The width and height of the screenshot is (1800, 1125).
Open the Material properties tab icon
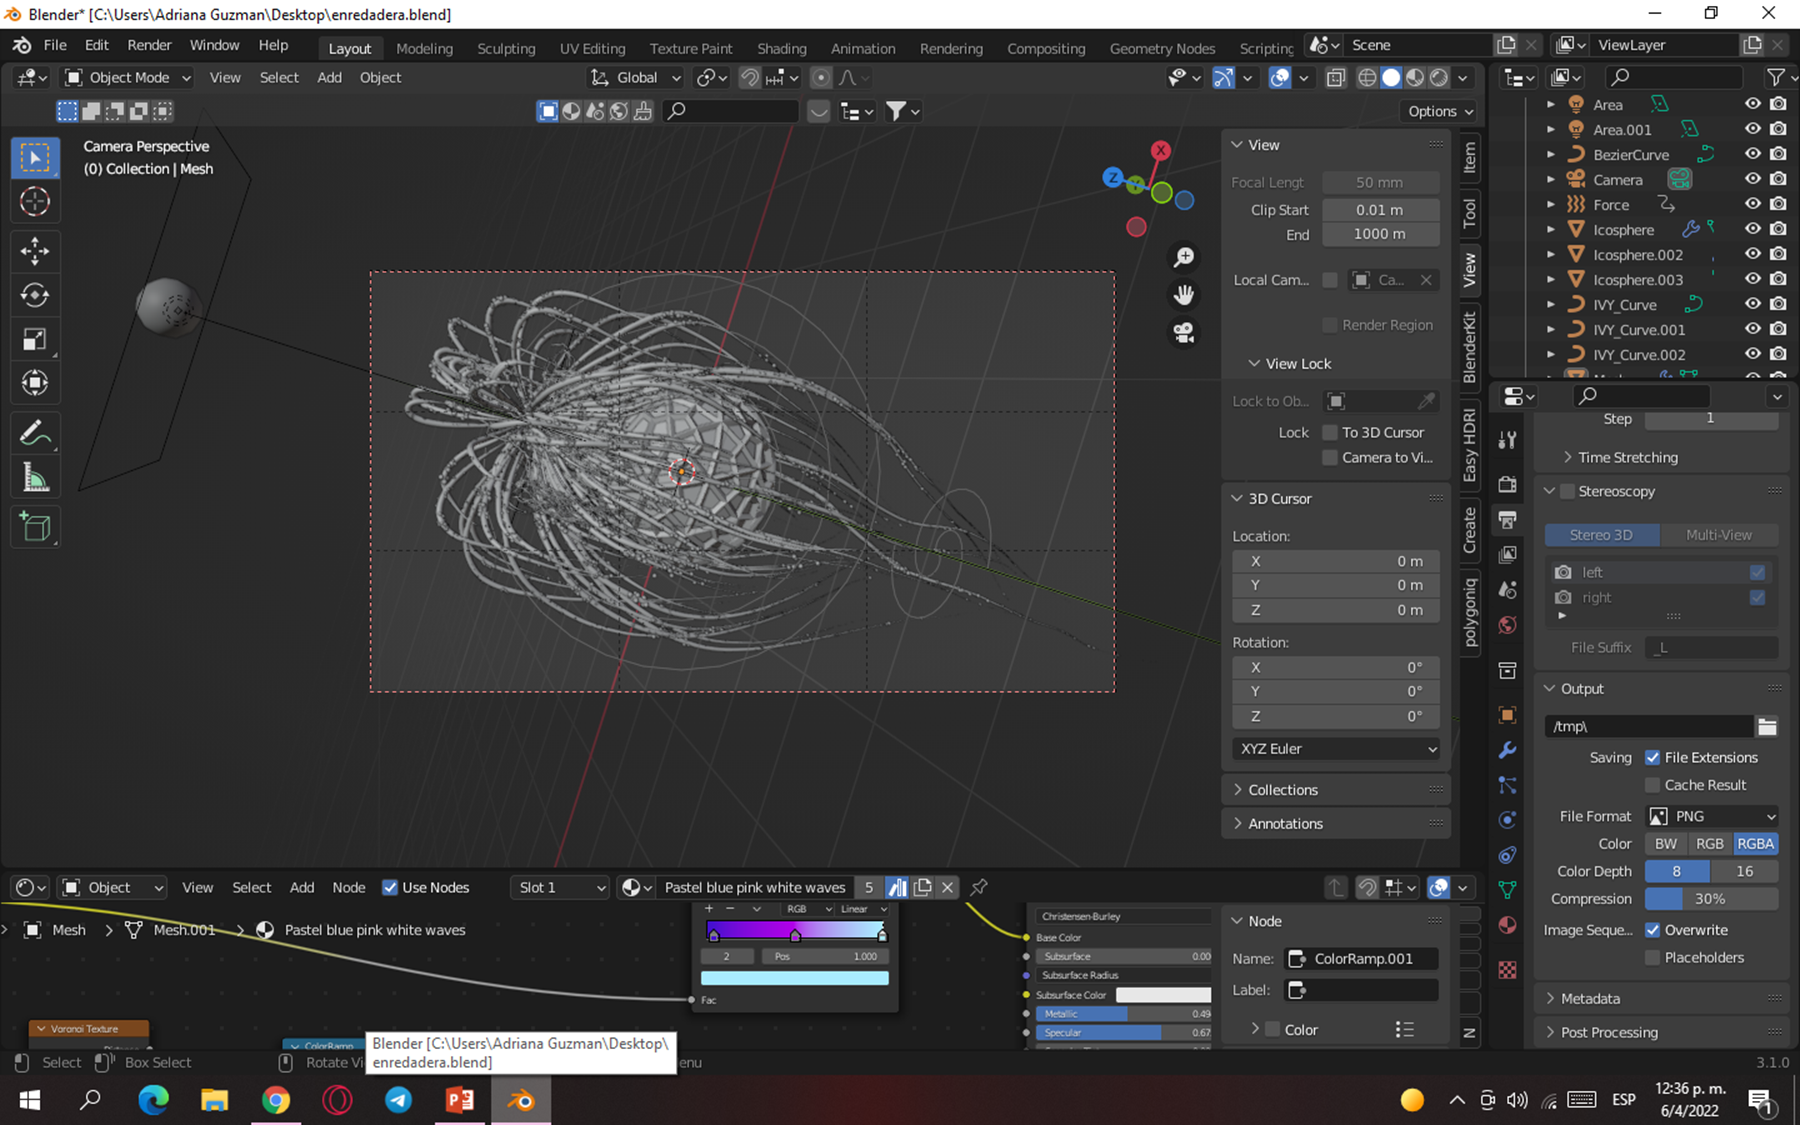point(1508,925)
